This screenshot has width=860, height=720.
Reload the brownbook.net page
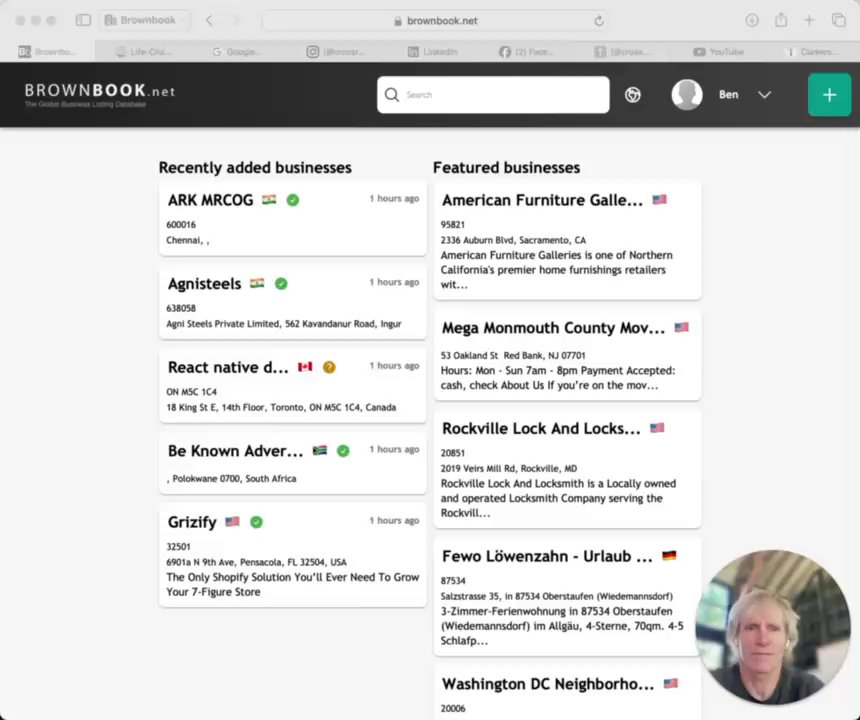(599, 20)
